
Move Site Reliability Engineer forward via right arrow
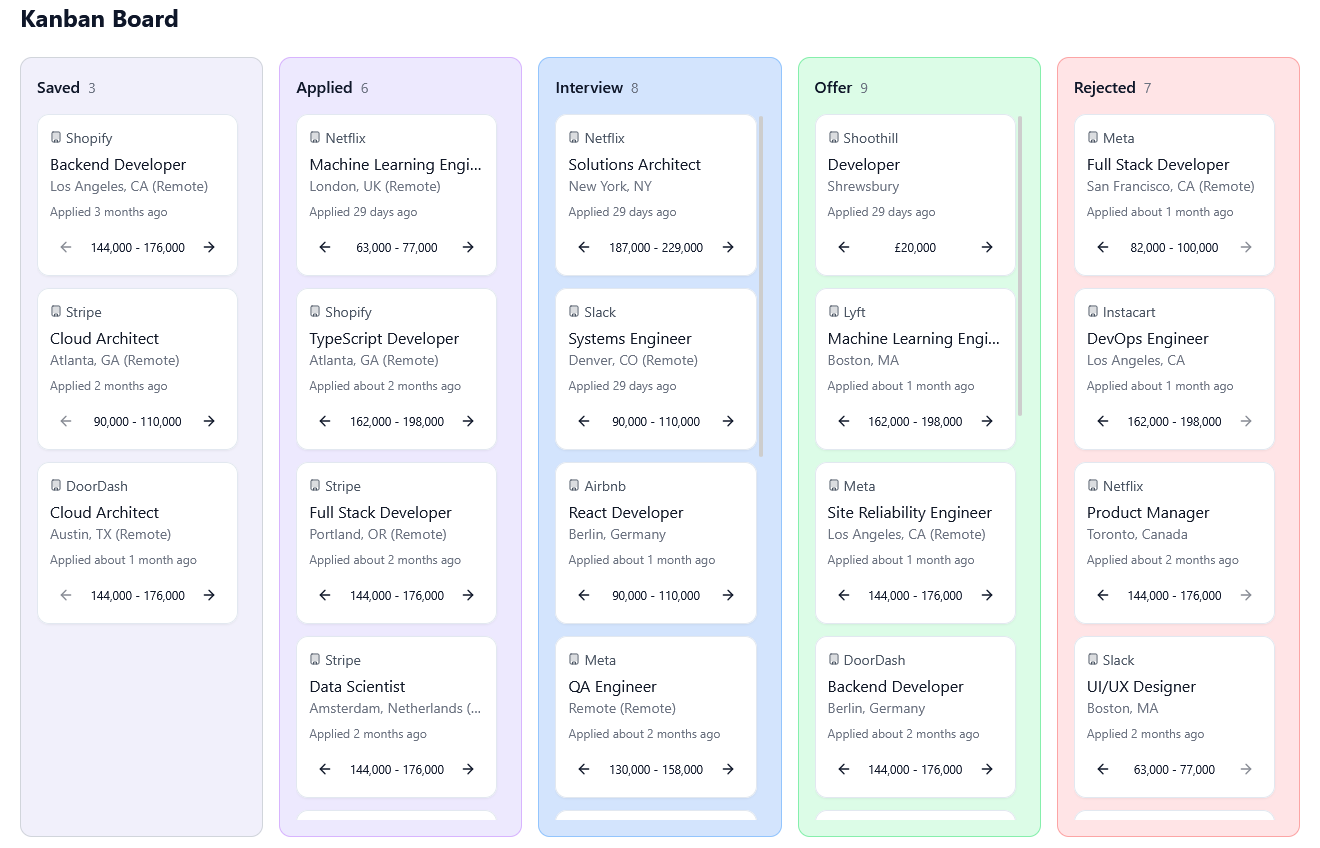987,595
